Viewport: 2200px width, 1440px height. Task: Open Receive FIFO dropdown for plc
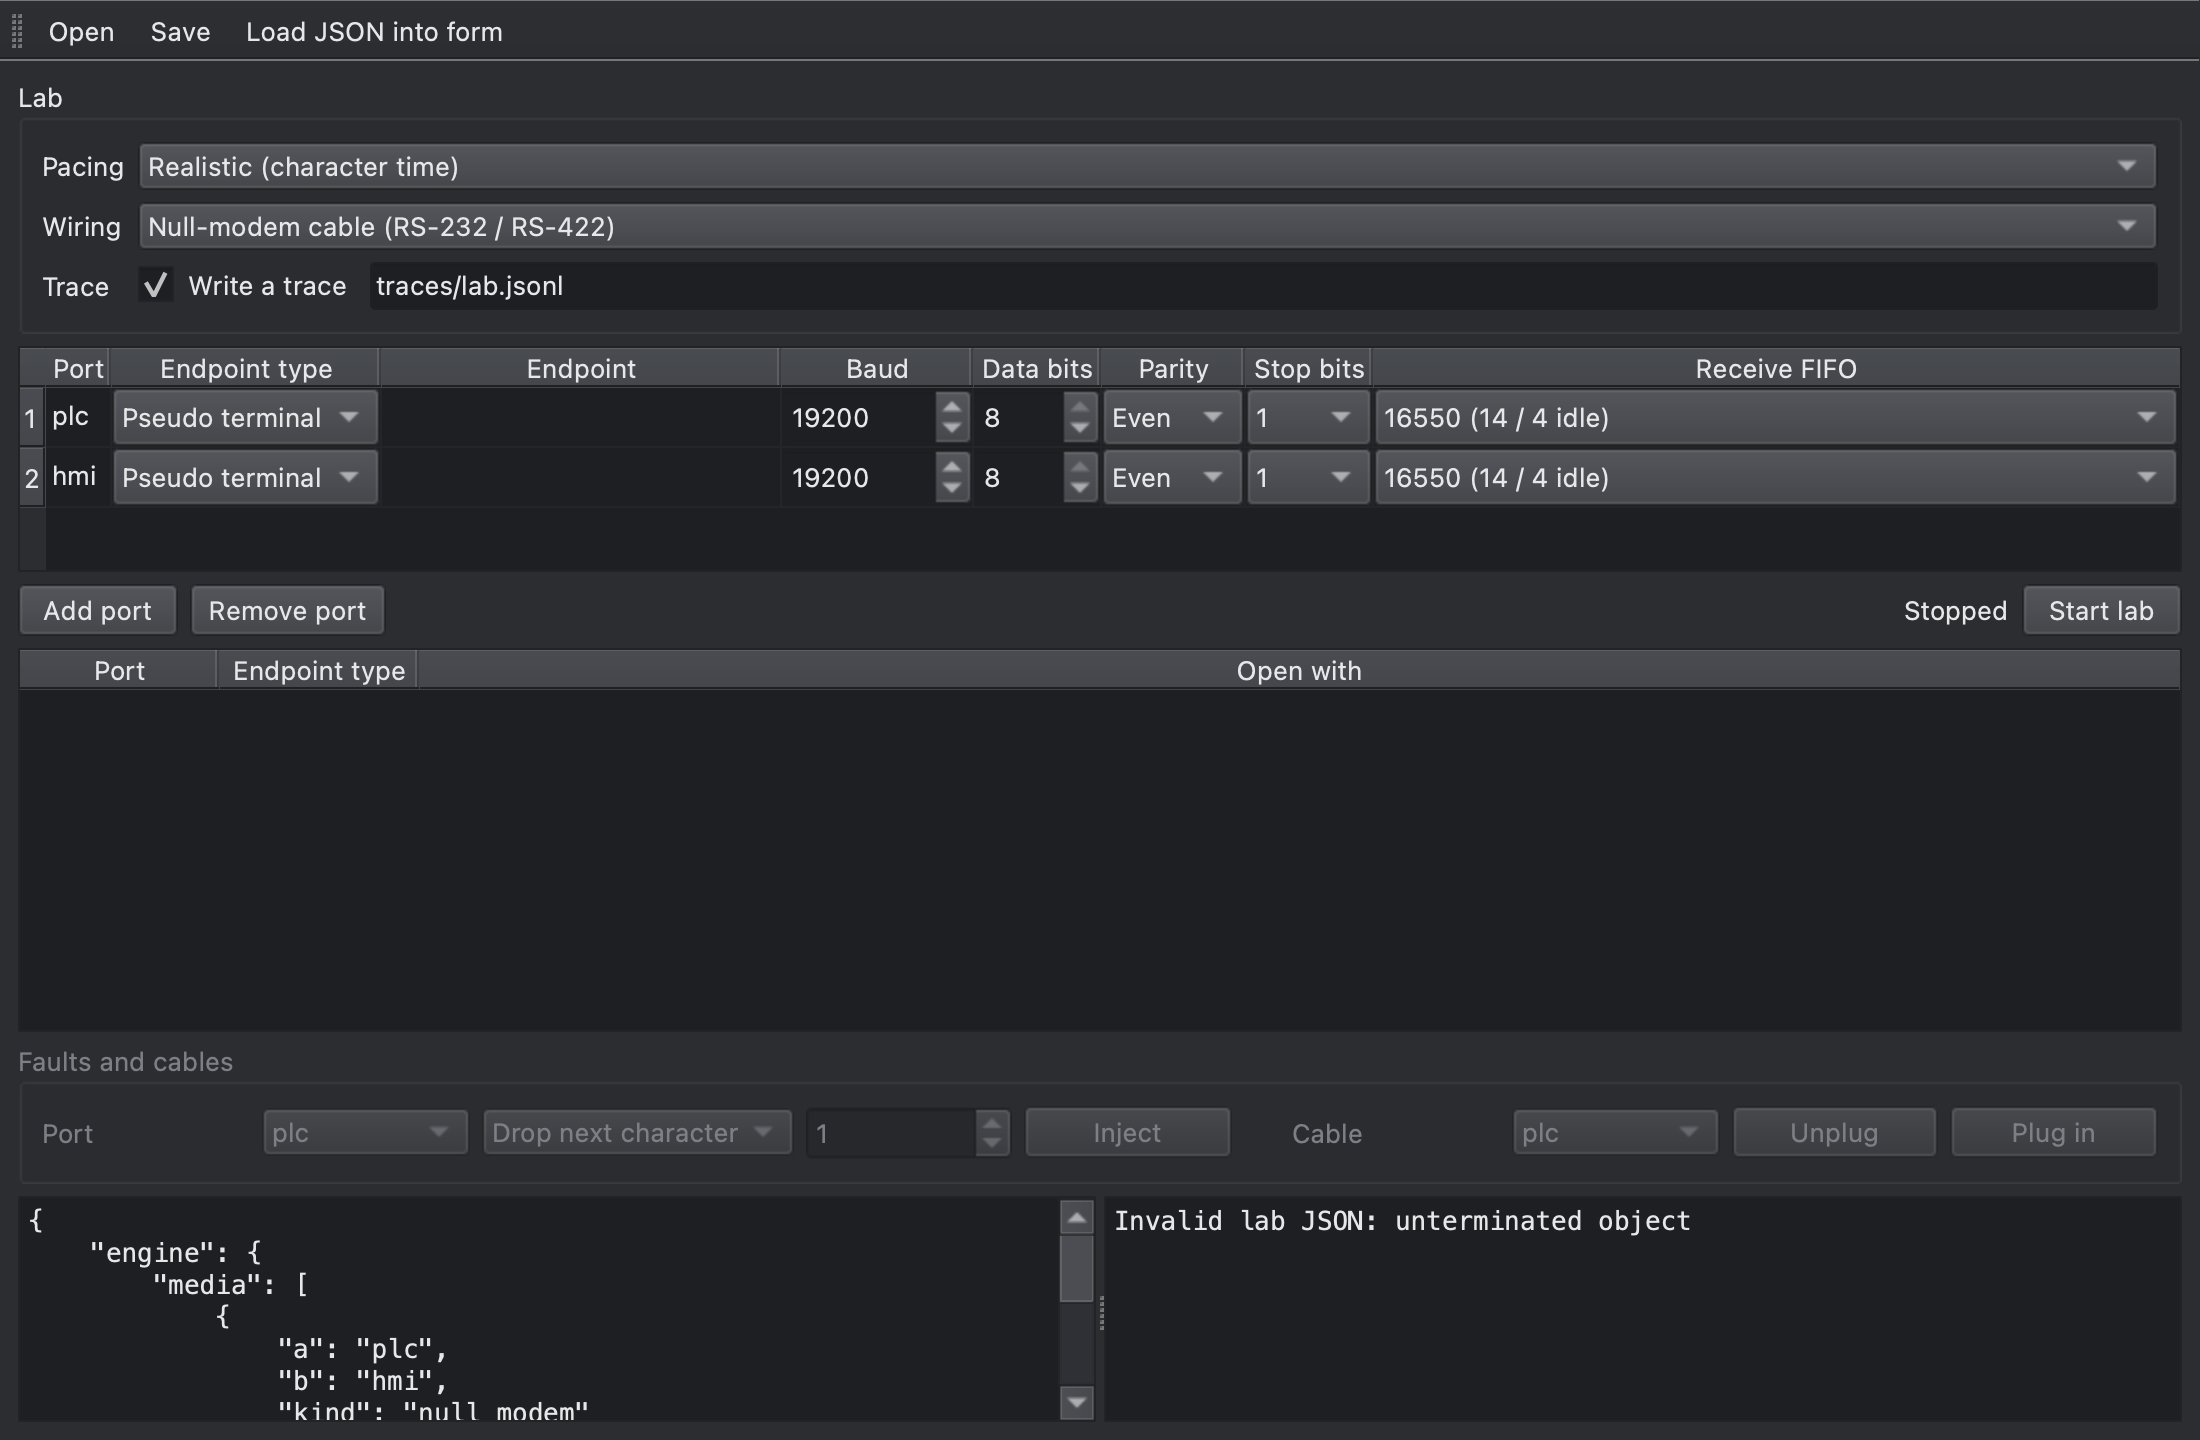[1775, 418]
